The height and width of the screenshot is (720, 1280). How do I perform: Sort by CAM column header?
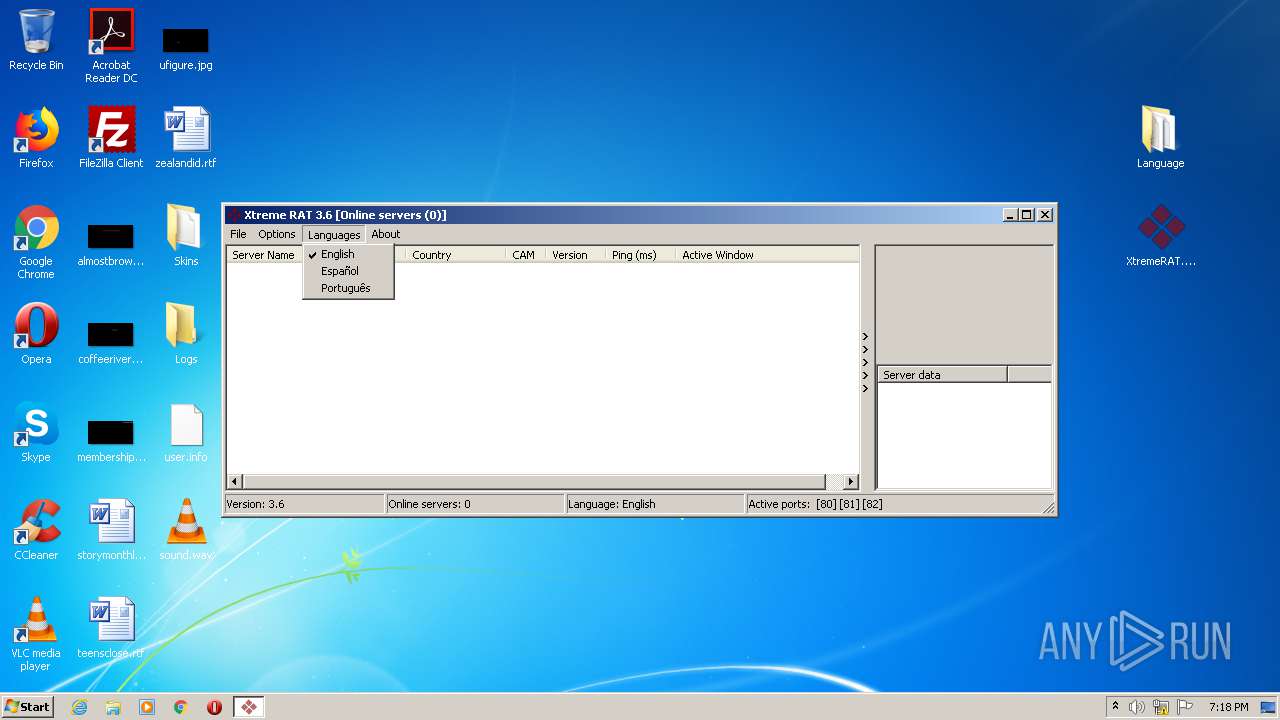525,255
